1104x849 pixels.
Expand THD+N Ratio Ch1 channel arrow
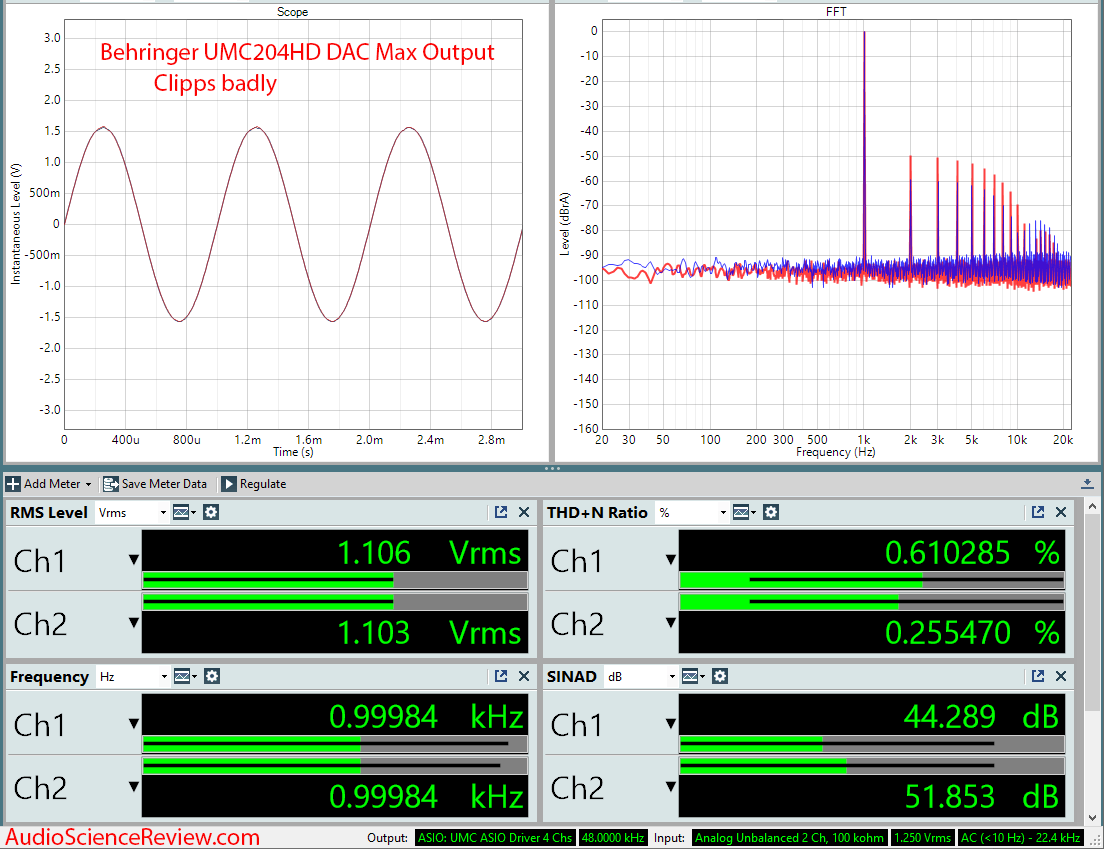tap(671, 560)
